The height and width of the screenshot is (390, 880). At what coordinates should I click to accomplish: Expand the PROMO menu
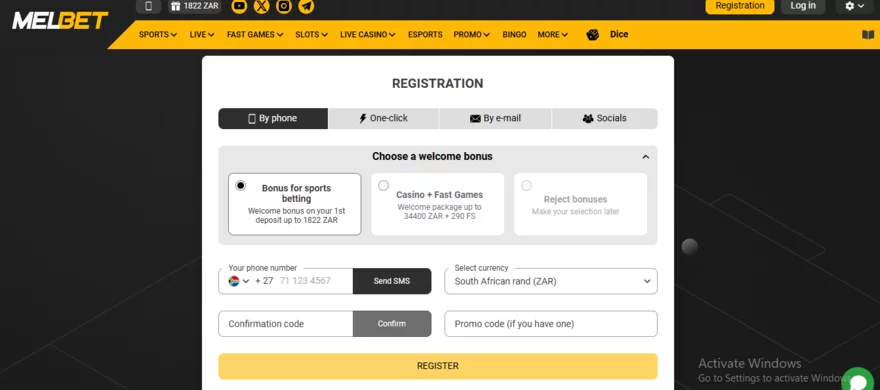tap(471, 35)
